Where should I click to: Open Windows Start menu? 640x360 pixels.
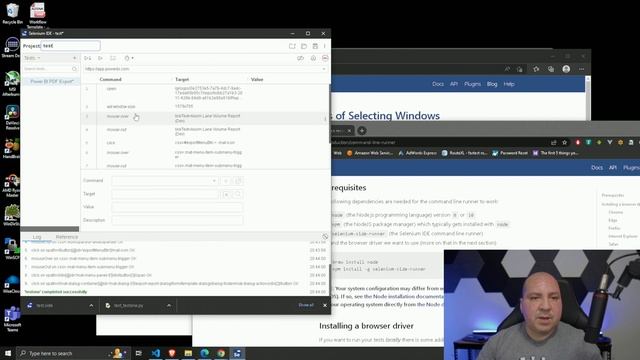pos(8,353)
